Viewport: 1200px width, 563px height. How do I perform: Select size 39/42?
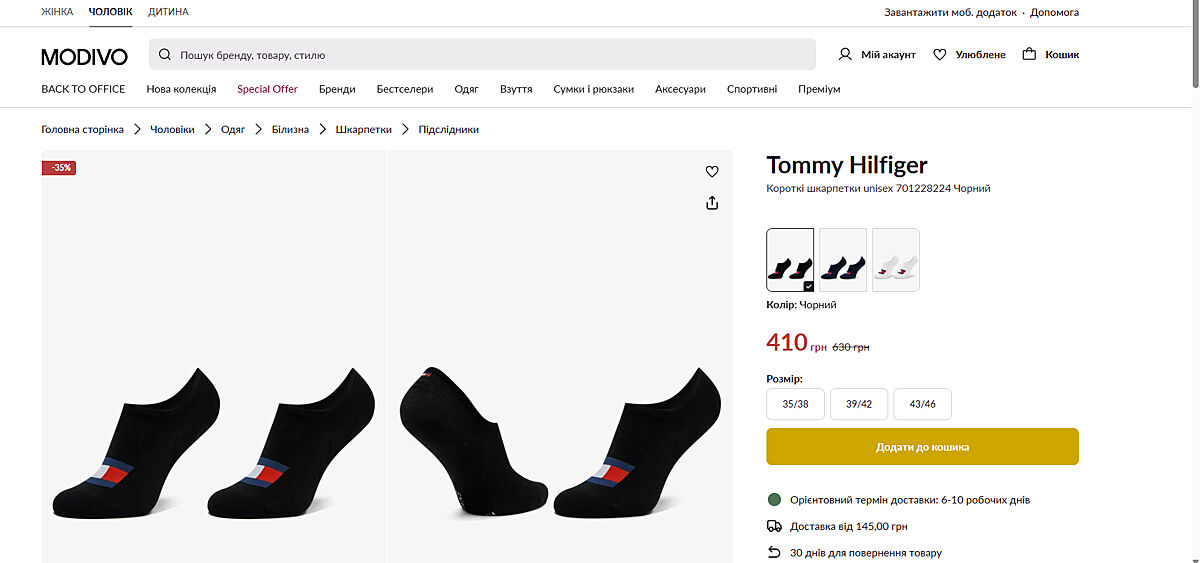859,404
